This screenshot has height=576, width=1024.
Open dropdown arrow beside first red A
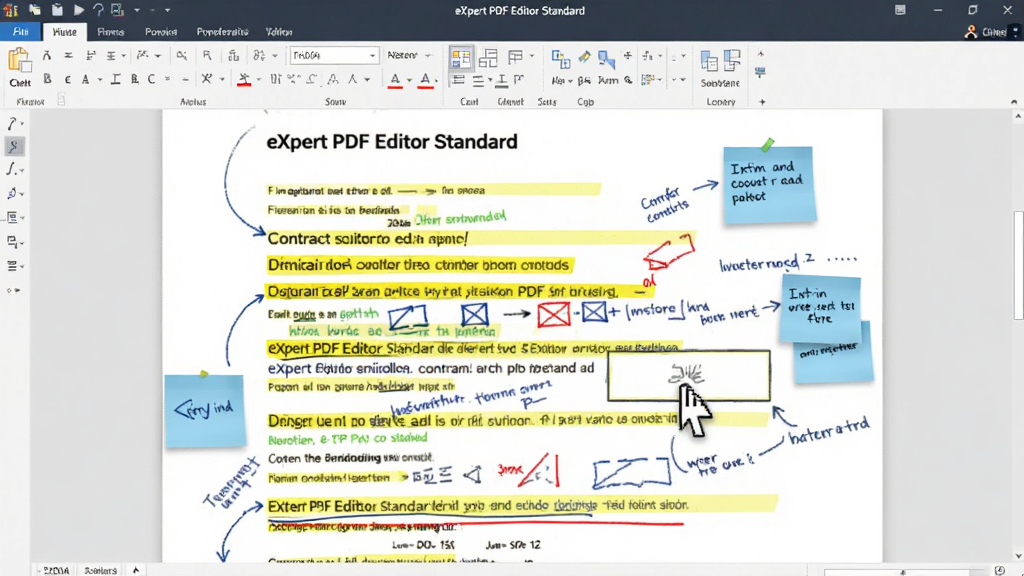point(409,80)
